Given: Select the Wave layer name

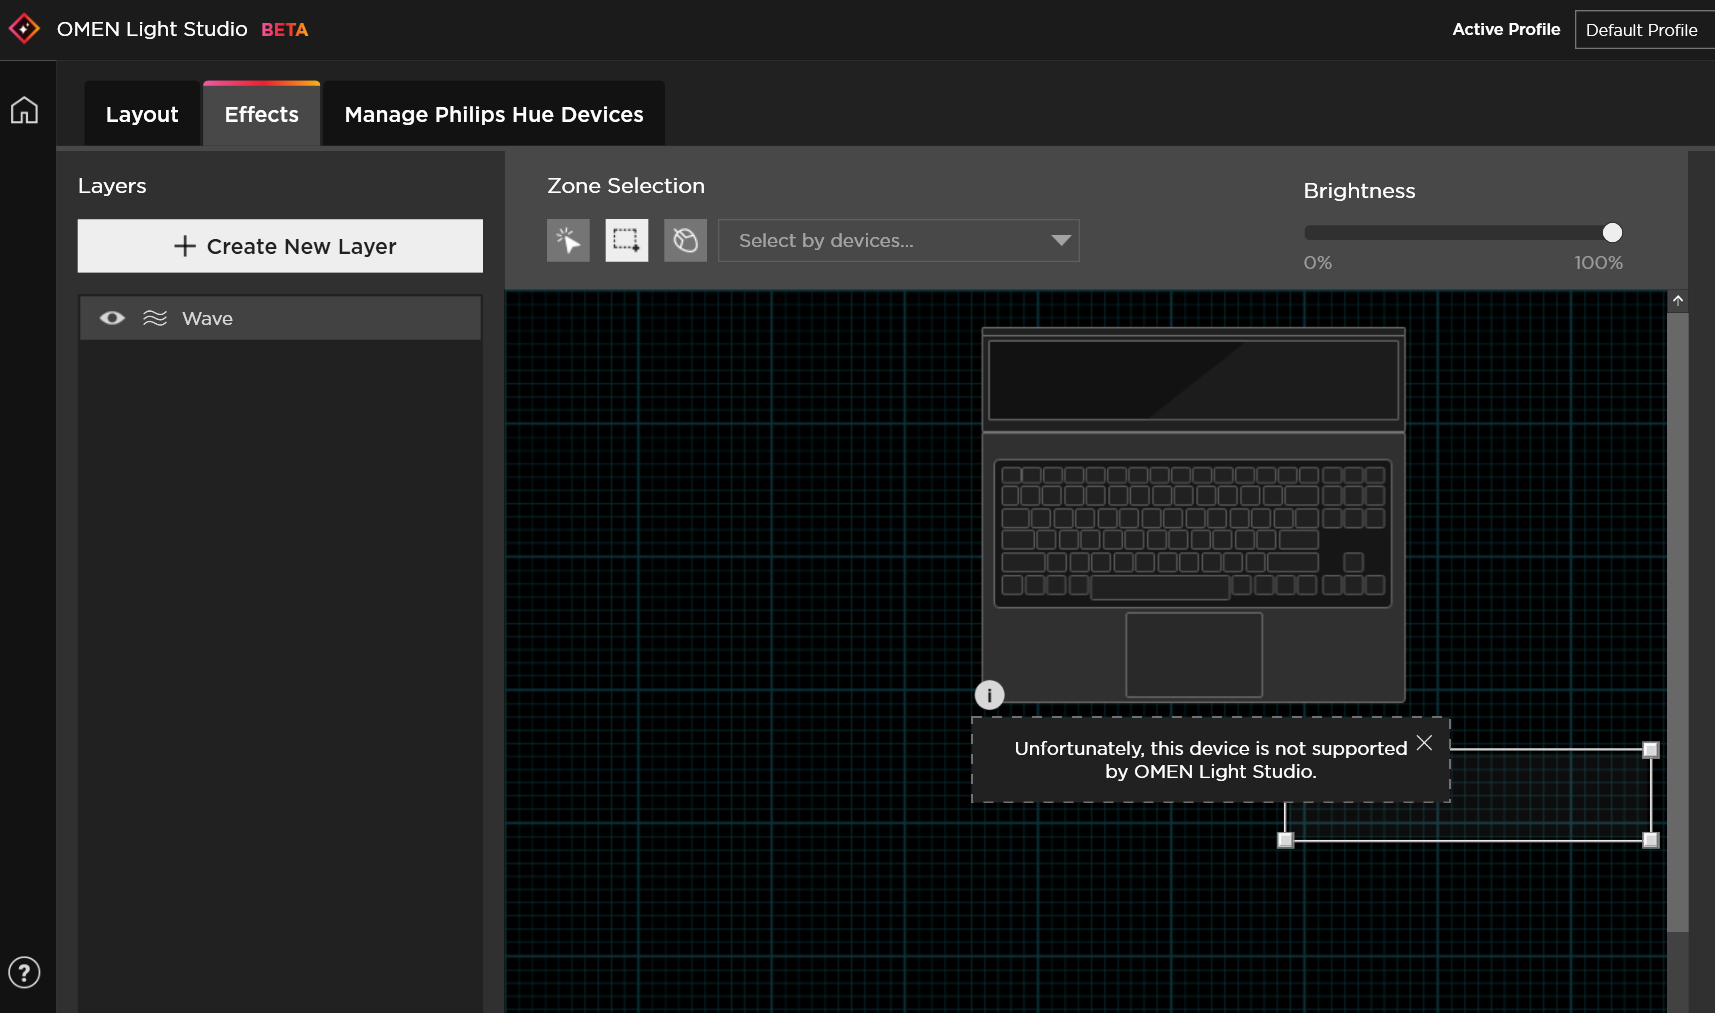Looking at the screenshot, I should tap(208, 318).
